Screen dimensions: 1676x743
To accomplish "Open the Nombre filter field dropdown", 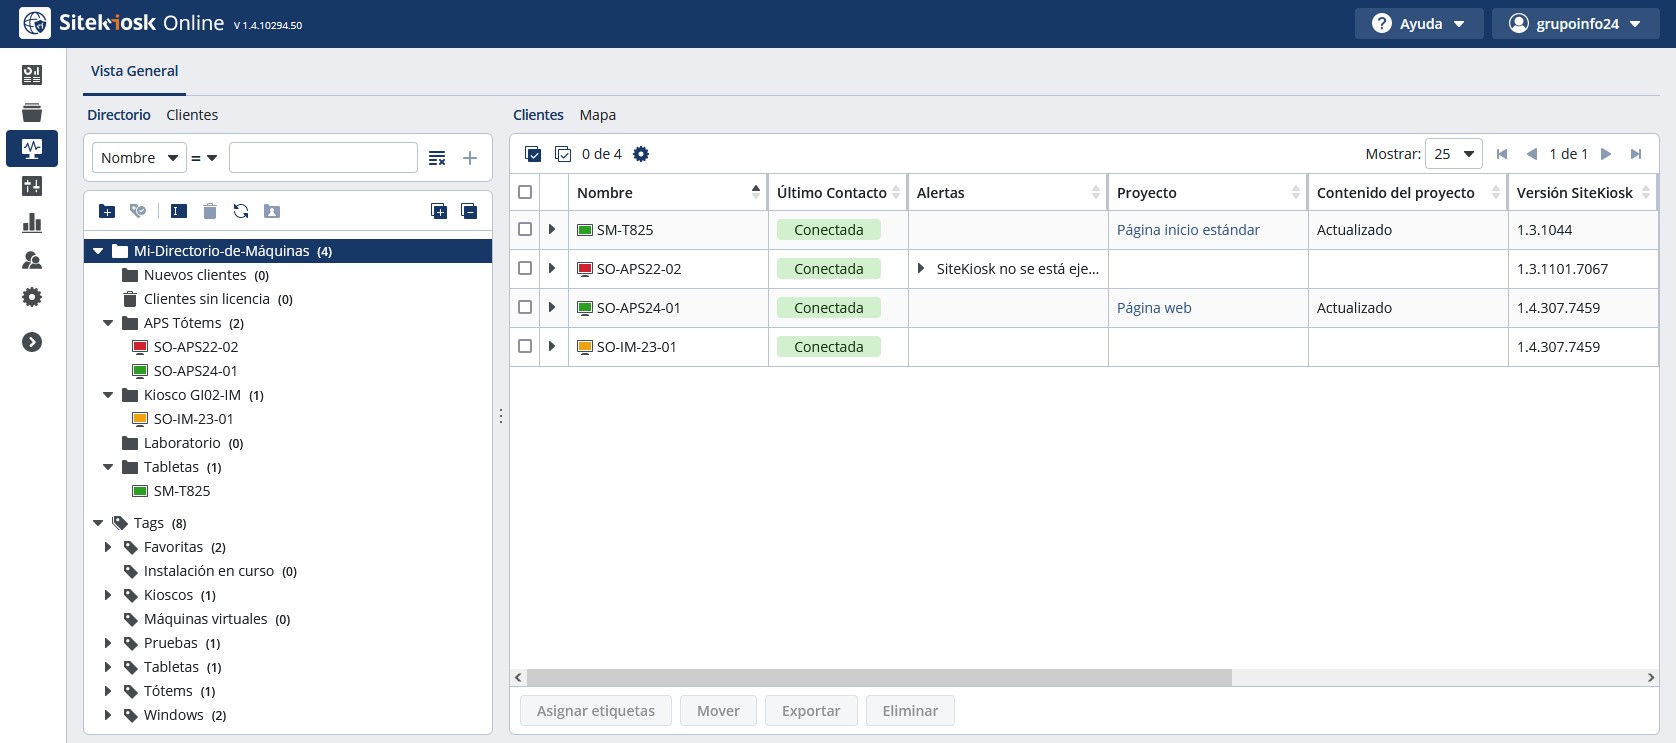I will coord(140,158).
